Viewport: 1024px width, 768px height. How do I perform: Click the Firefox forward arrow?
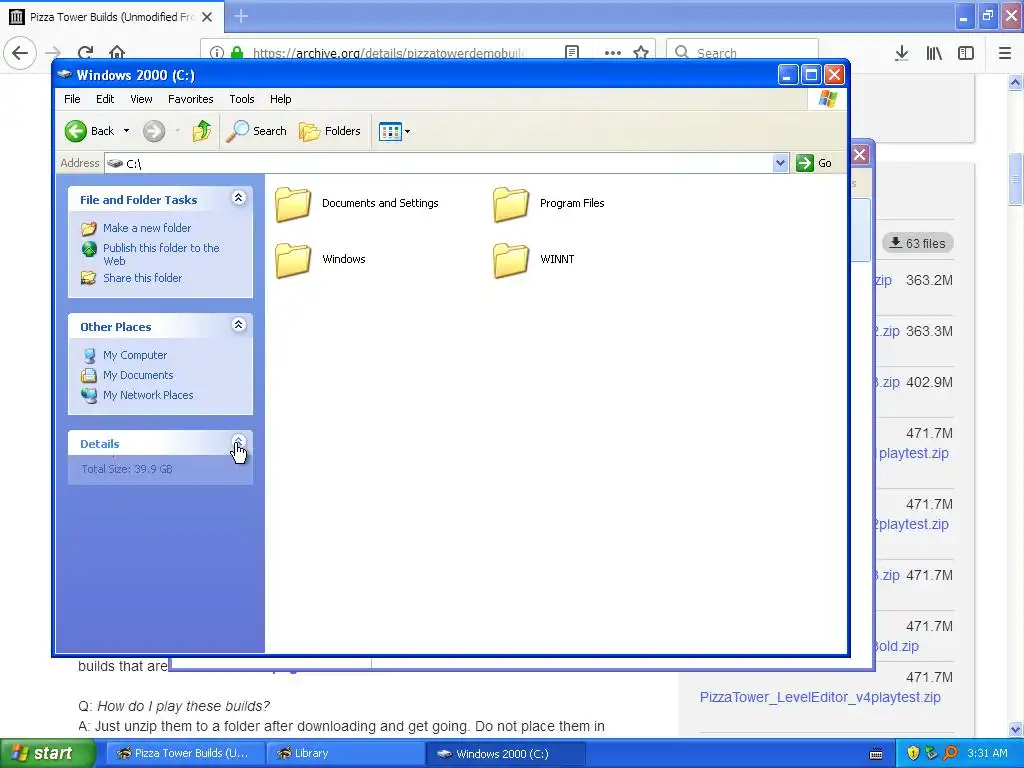[x=53, y=52]
